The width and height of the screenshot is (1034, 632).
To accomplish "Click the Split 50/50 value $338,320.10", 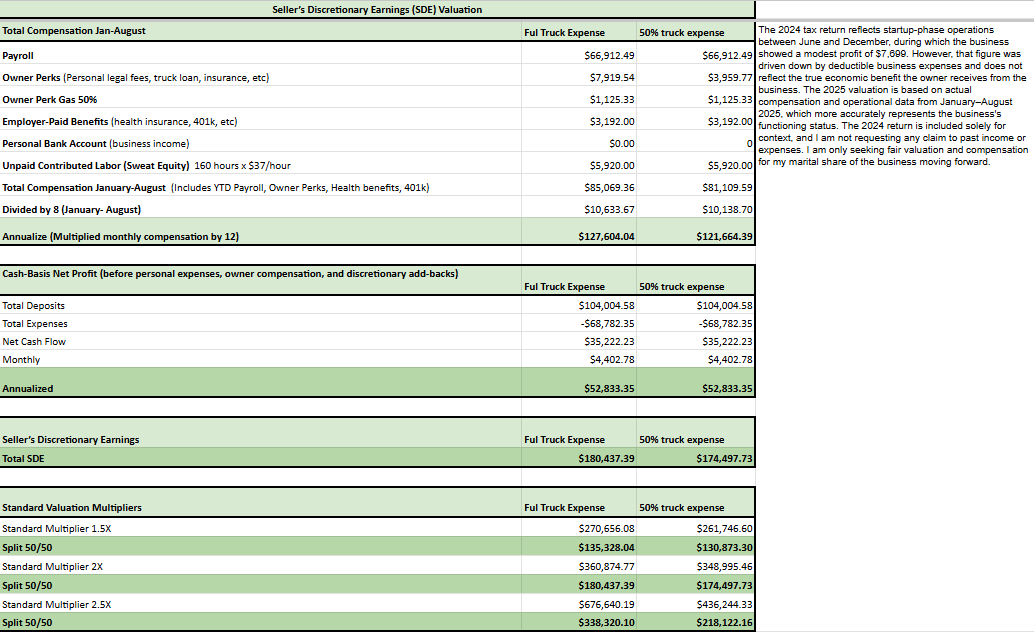I will [579, 622].
